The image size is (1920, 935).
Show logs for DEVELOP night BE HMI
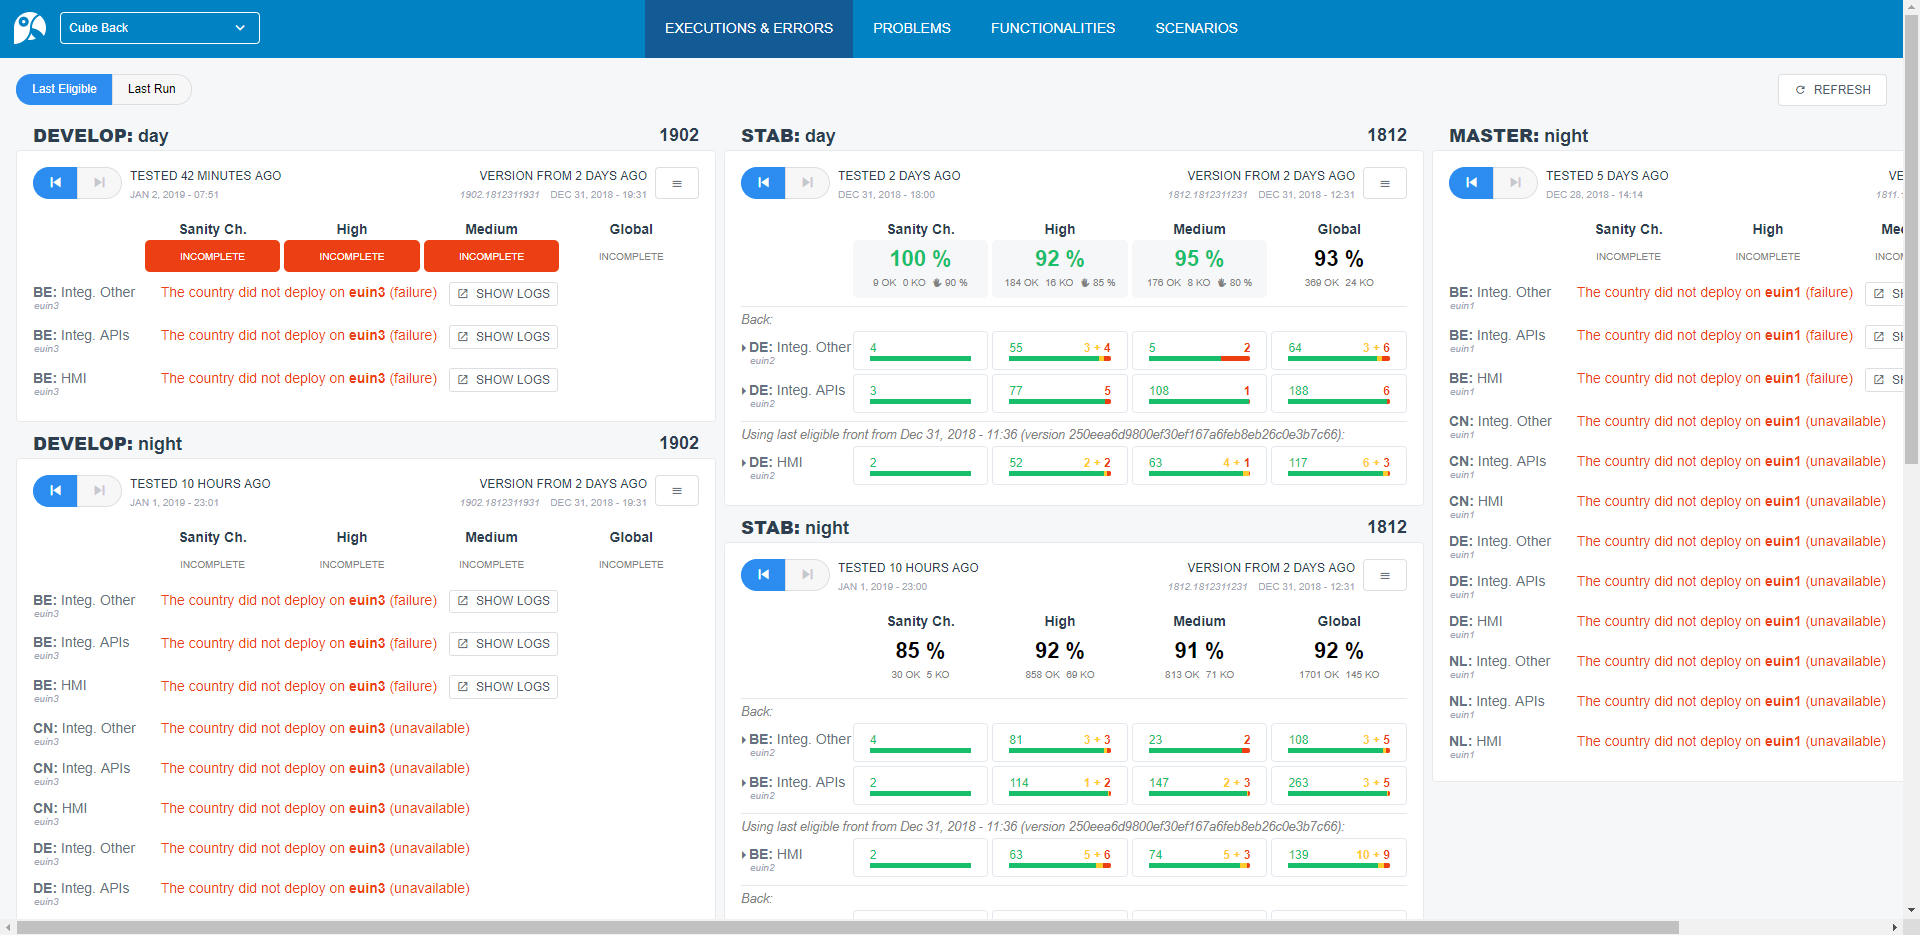coord(503,687)
